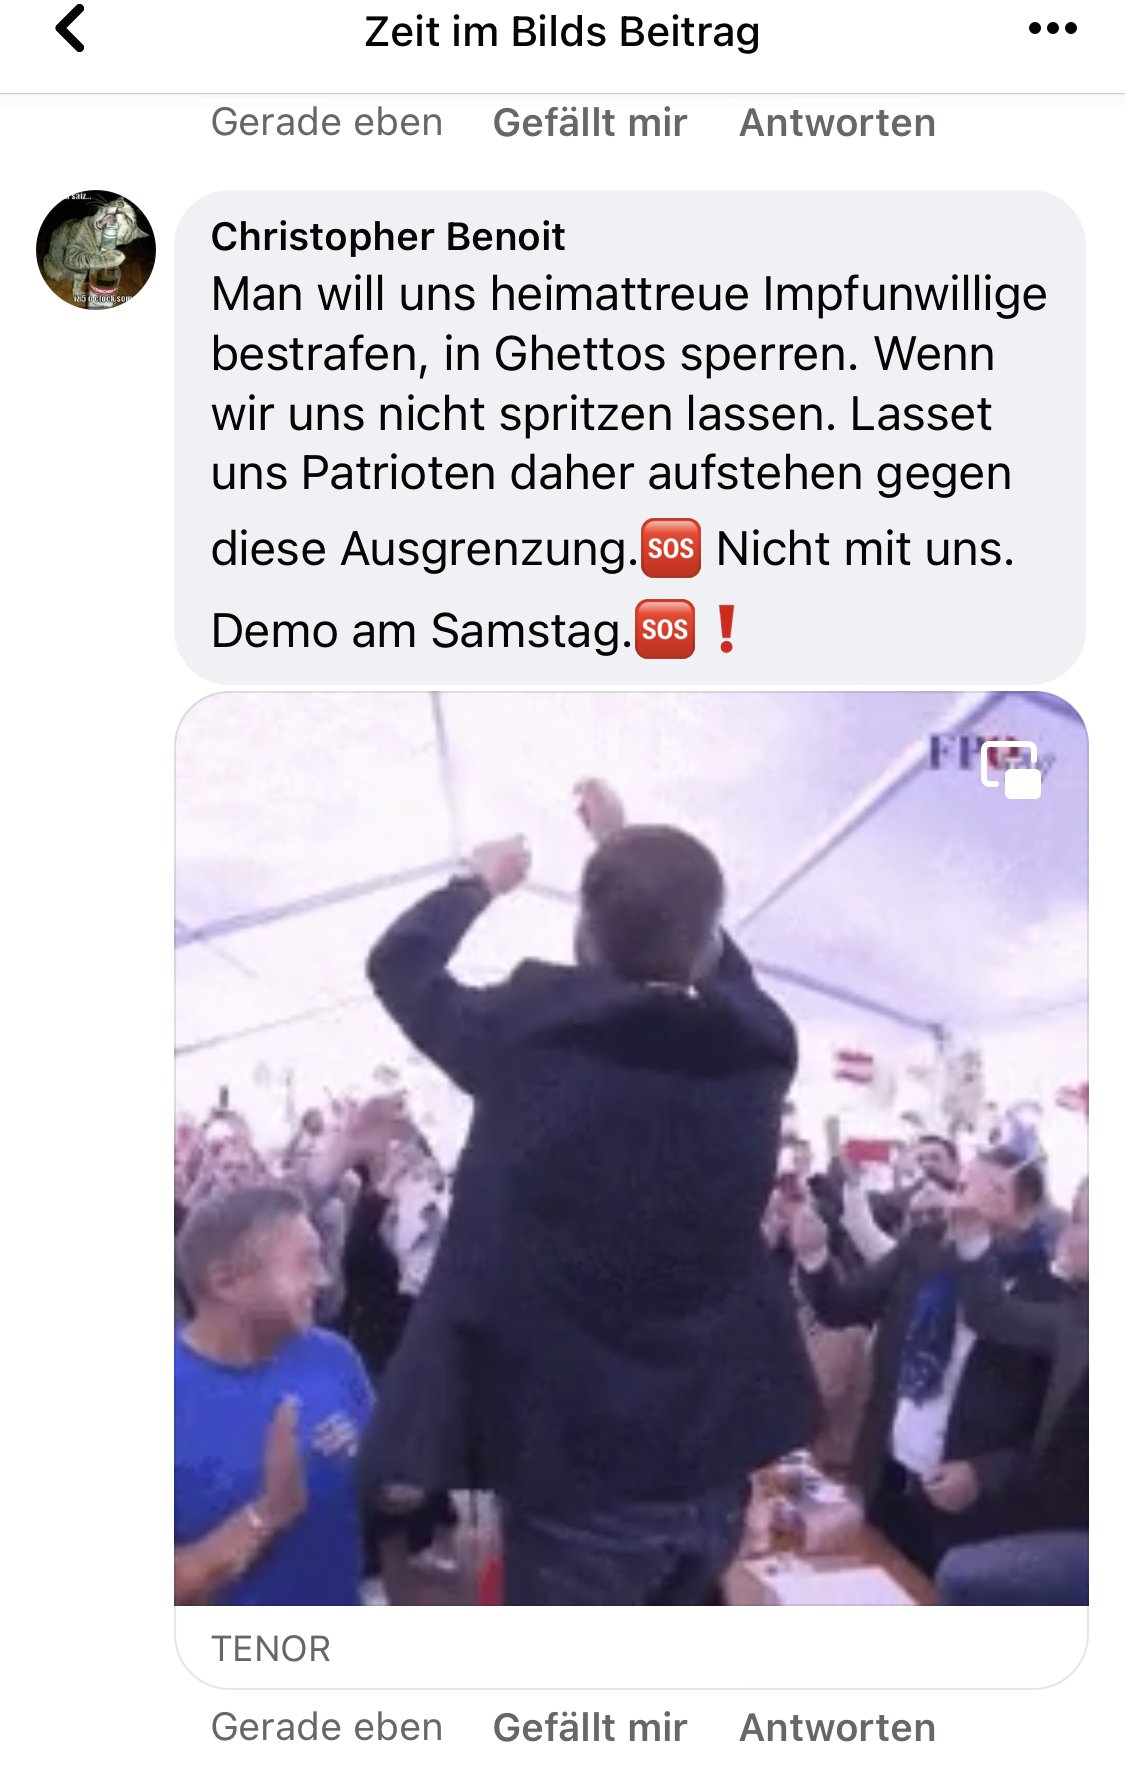Go back using the header arrow
The height and width of the screenshot is (1790, 1125).
point(70,29)
